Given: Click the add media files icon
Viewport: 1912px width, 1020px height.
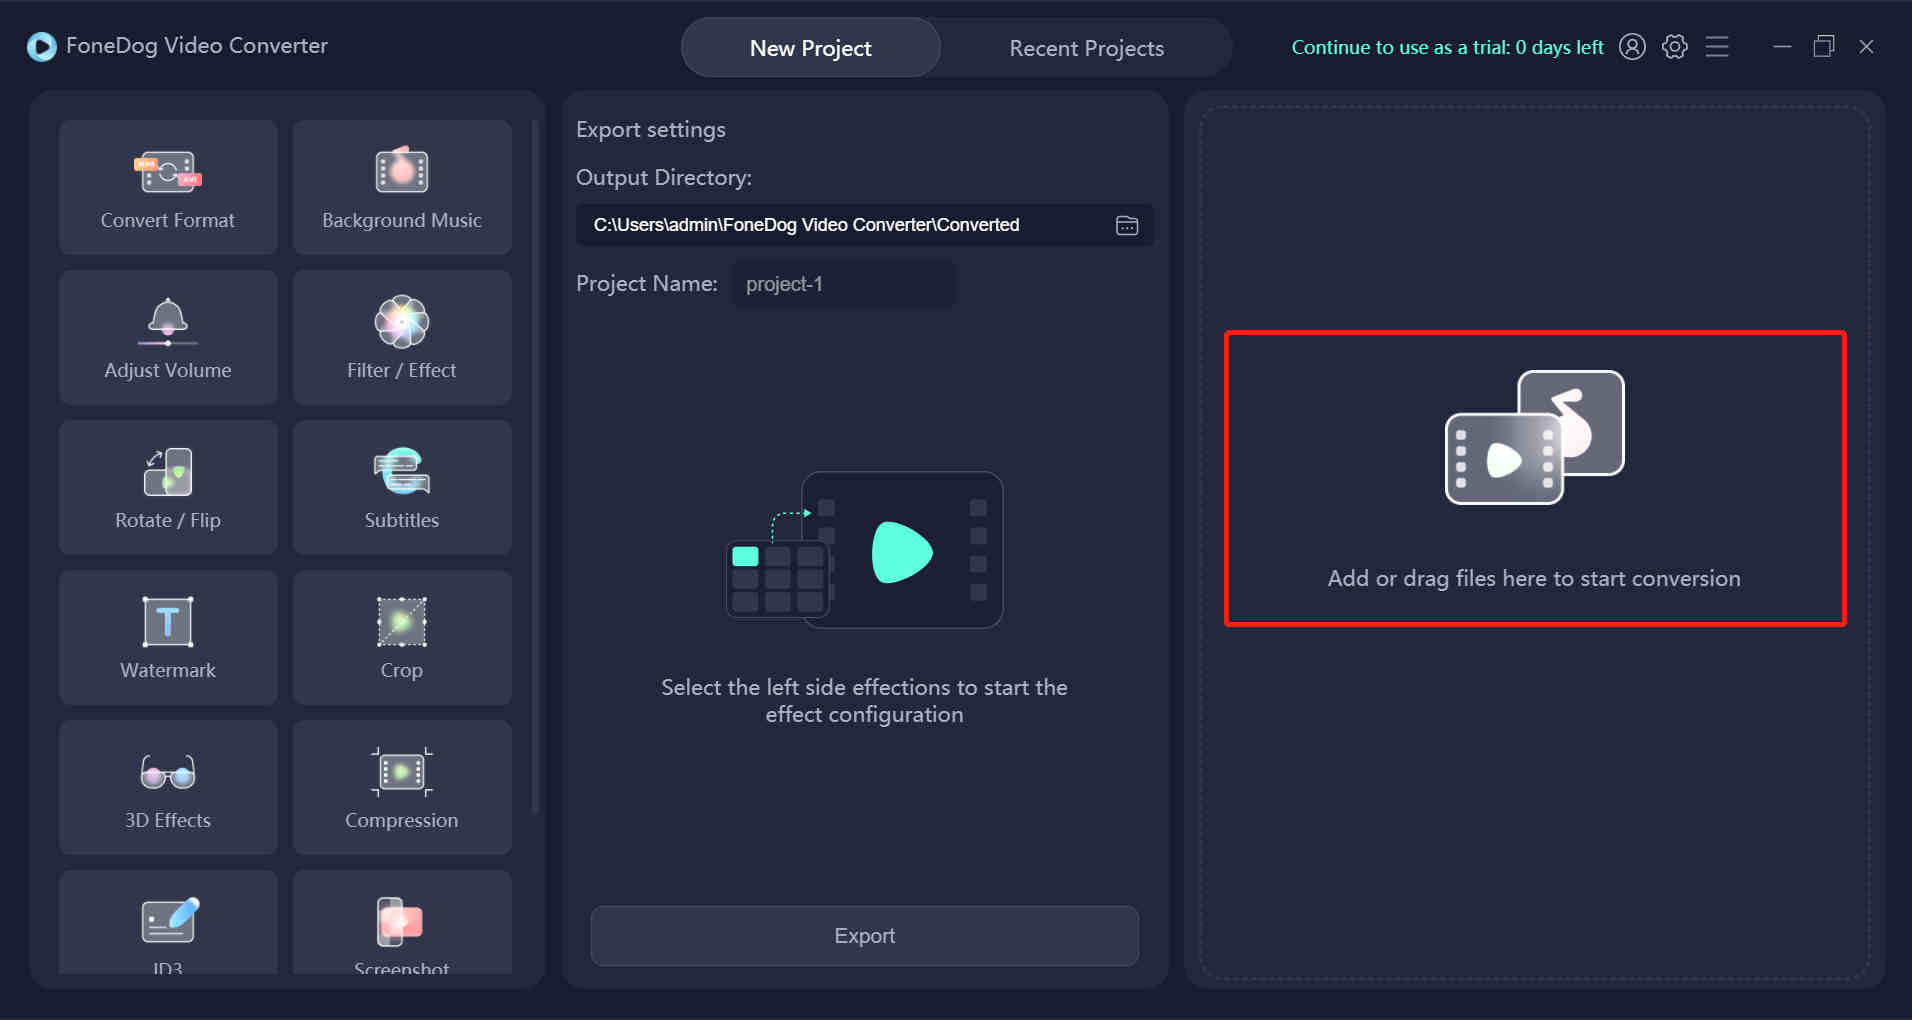Looking at the screenshot, I should pyautogui.click(x=1535, y=437).
